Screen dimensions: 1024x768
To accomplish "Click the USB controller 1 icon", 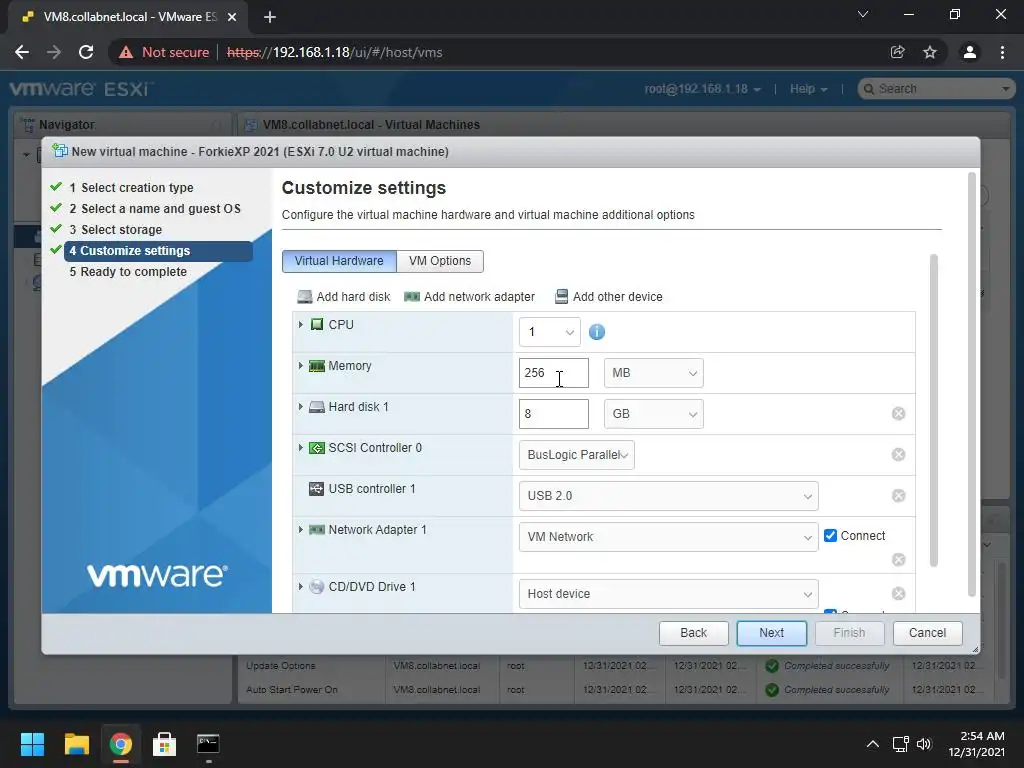I will (317, 489).
